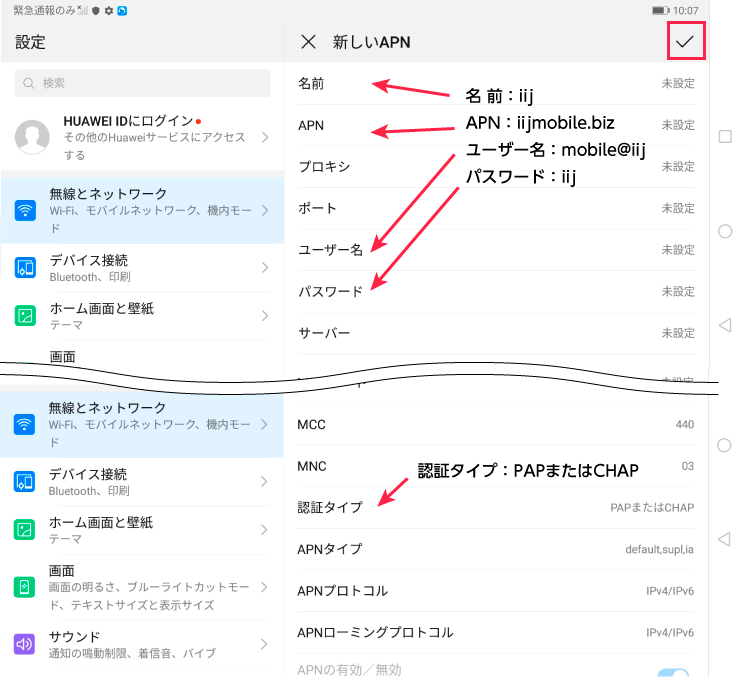Image resolution: width=740 pixels, height=677 pixels.
Task: Click 未設定 value beside 名前
Action: [x=678, y=84]
